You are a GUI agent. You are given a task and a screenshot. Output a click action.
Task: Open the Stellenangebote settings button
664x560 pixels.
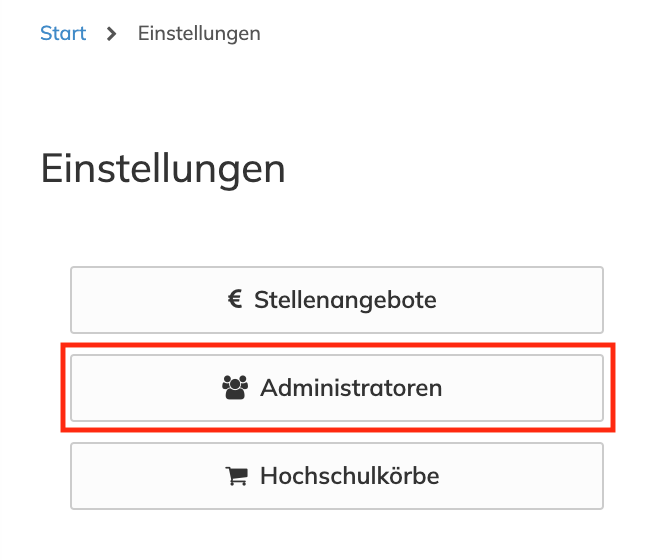pos(337,300)
